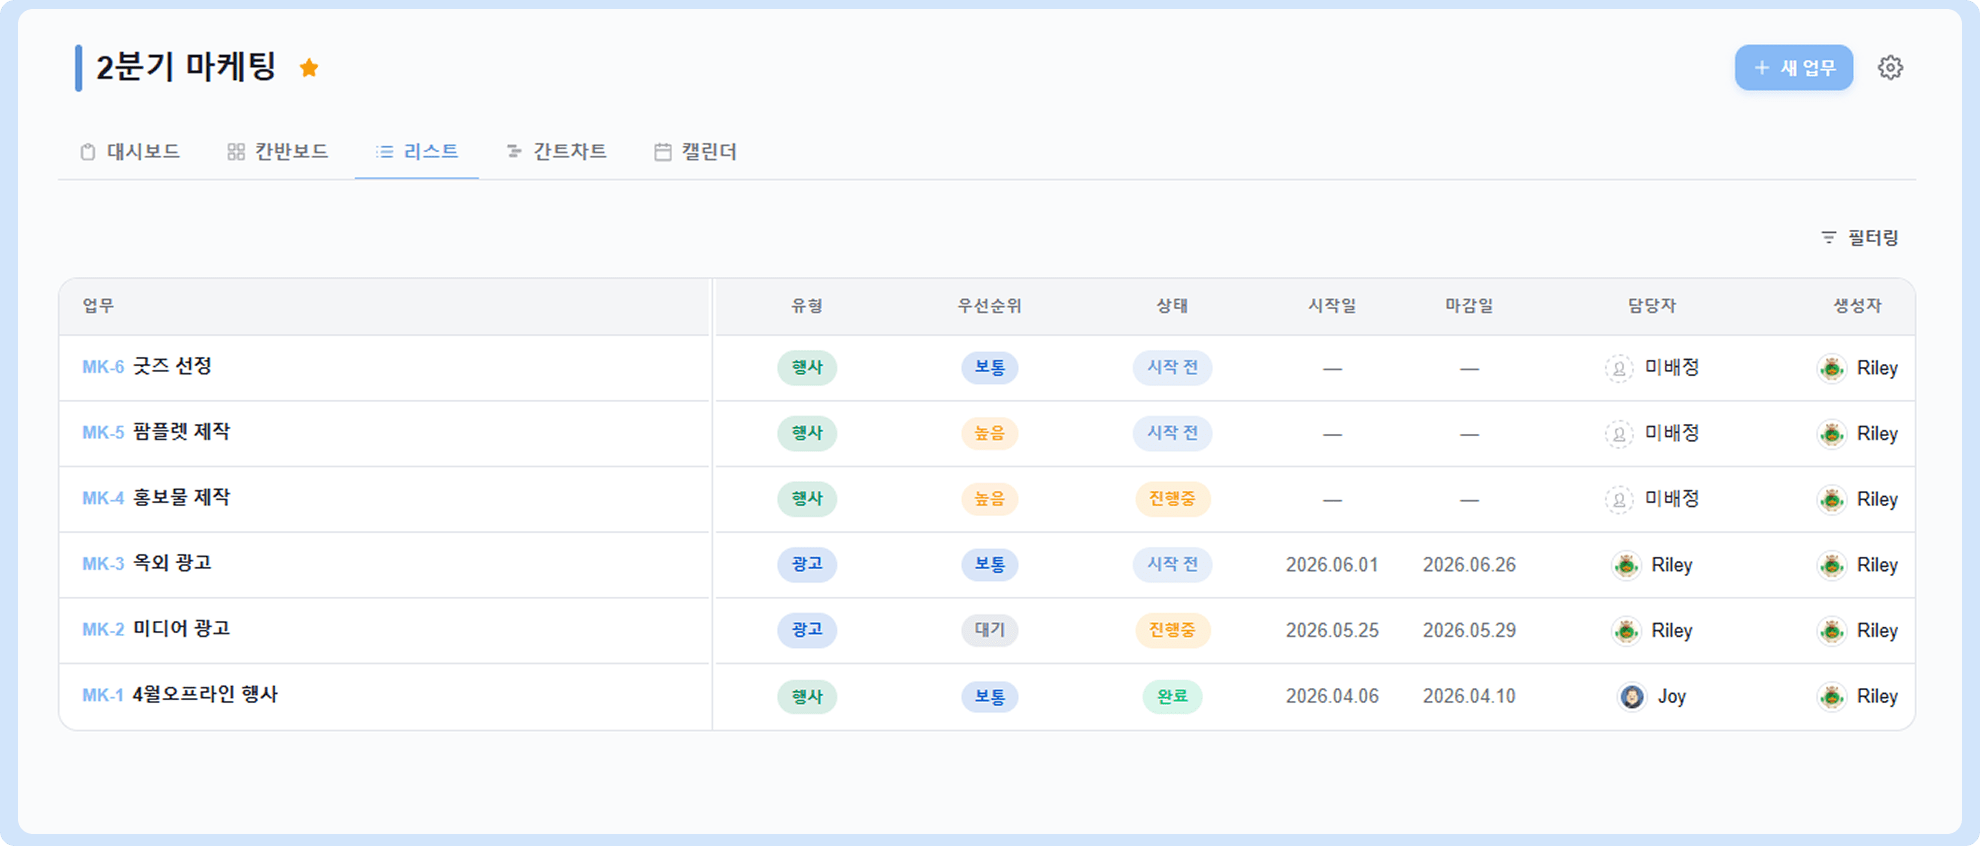Screen dimensions: 1980x846
Task: Open project settings gear icon
Action: pos(1890,67)
